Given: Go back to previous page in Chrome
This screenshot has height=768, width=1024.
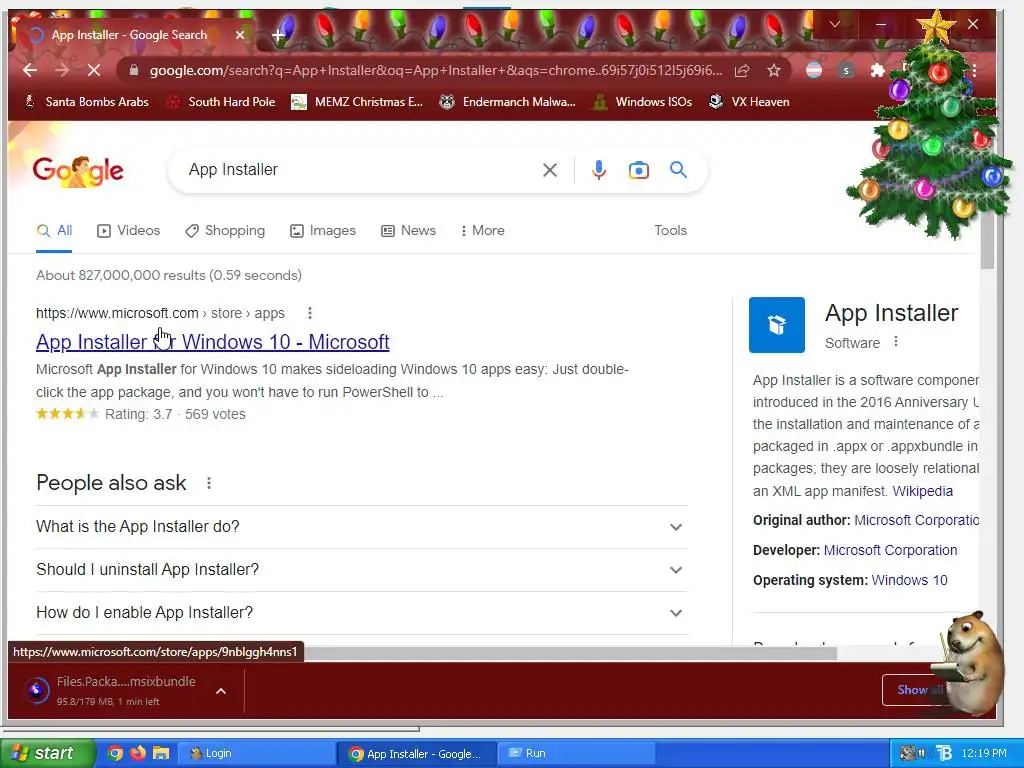Looking at the screenshot, I should coord(30,70).
